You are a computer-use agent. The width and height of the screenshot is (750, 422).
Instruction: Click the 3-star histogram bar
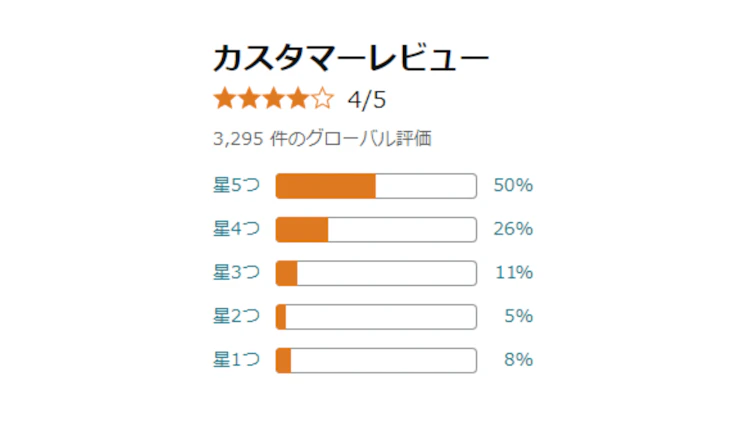376,273
